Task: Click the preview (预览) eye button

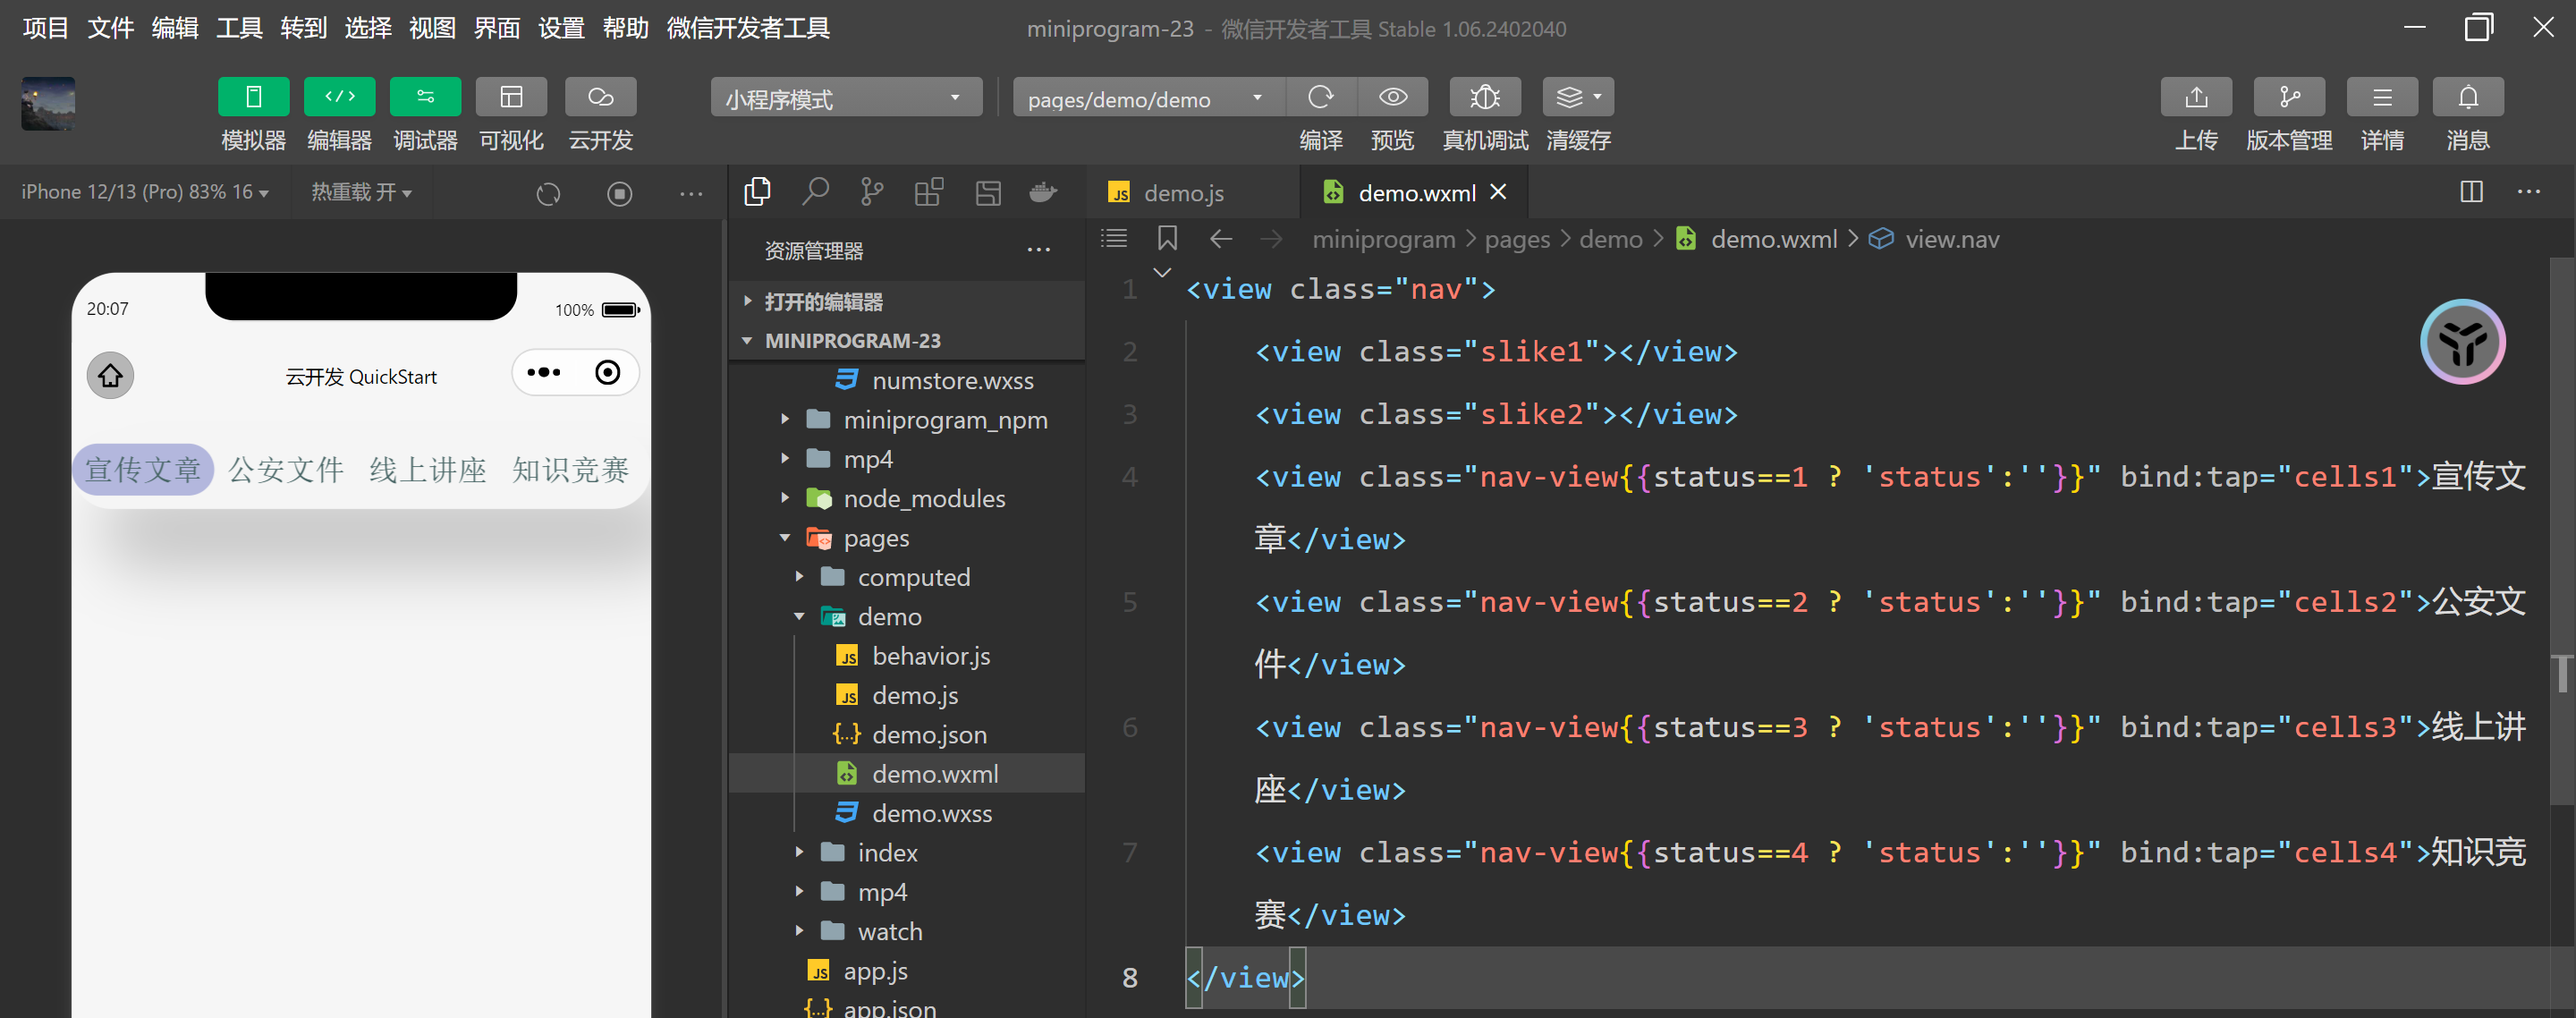Action: pyautogui.click(x=1392, y=97)
